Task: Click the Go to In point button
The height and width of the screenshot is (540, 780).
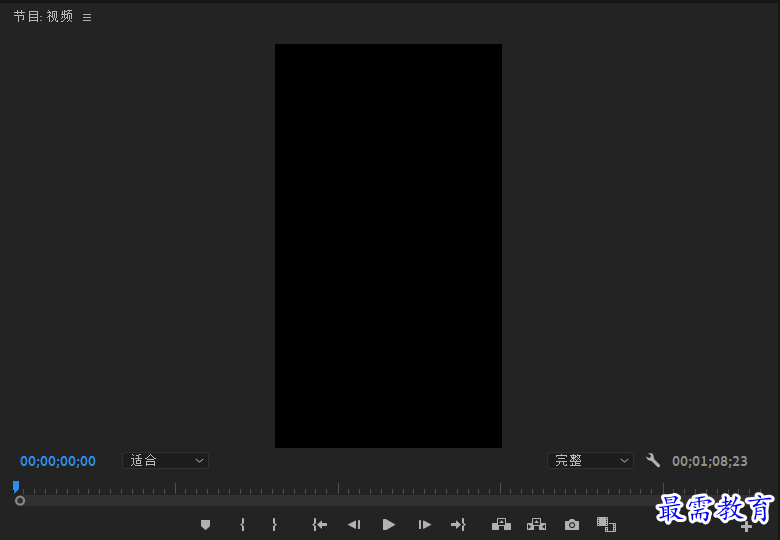Action: click(x=319, y=525)
